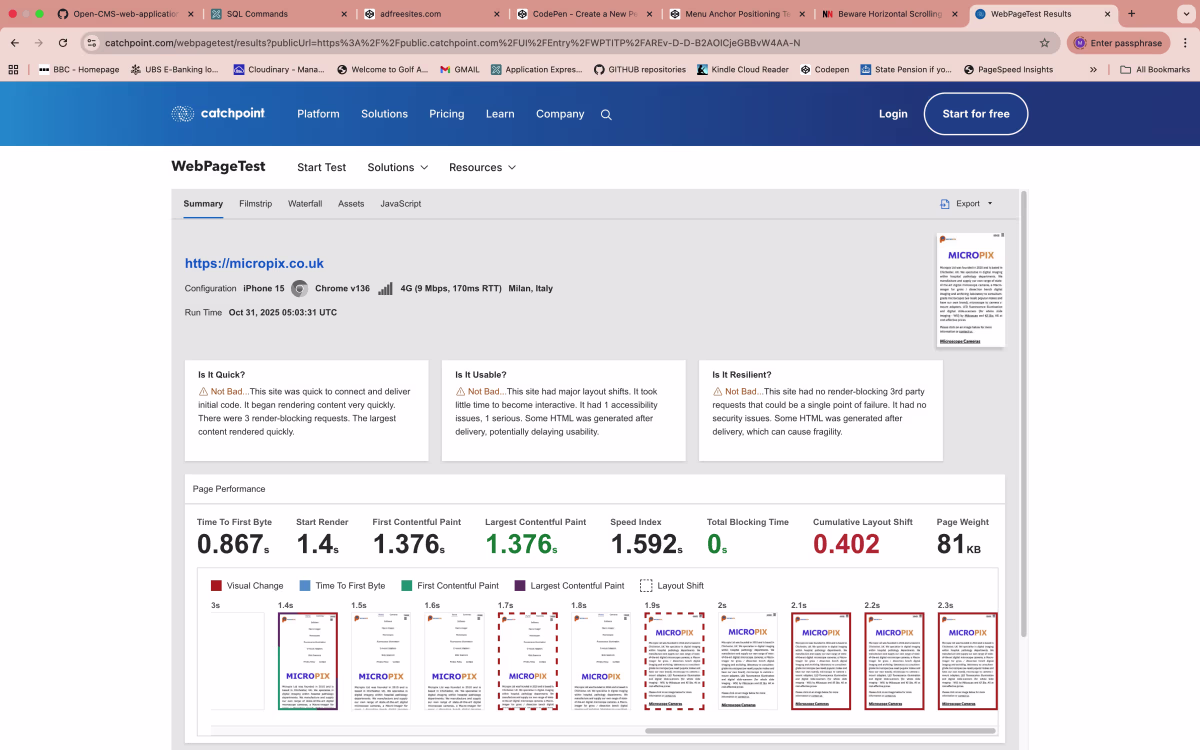This screenshot has height=750, width=1200.
Task: Click the 4G network signal bars icon
Action: point(385,287)
